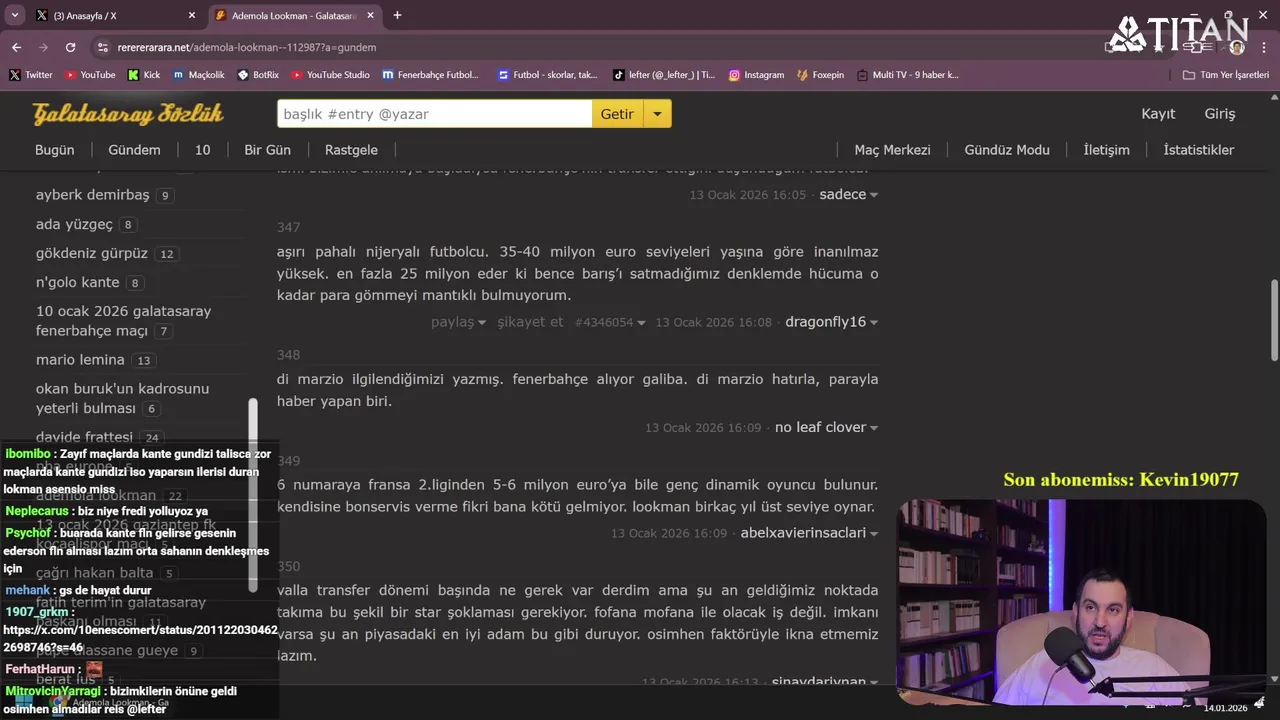
Task: Toggle Gündüz Modu day mode
Action: tap(1007, 150)
